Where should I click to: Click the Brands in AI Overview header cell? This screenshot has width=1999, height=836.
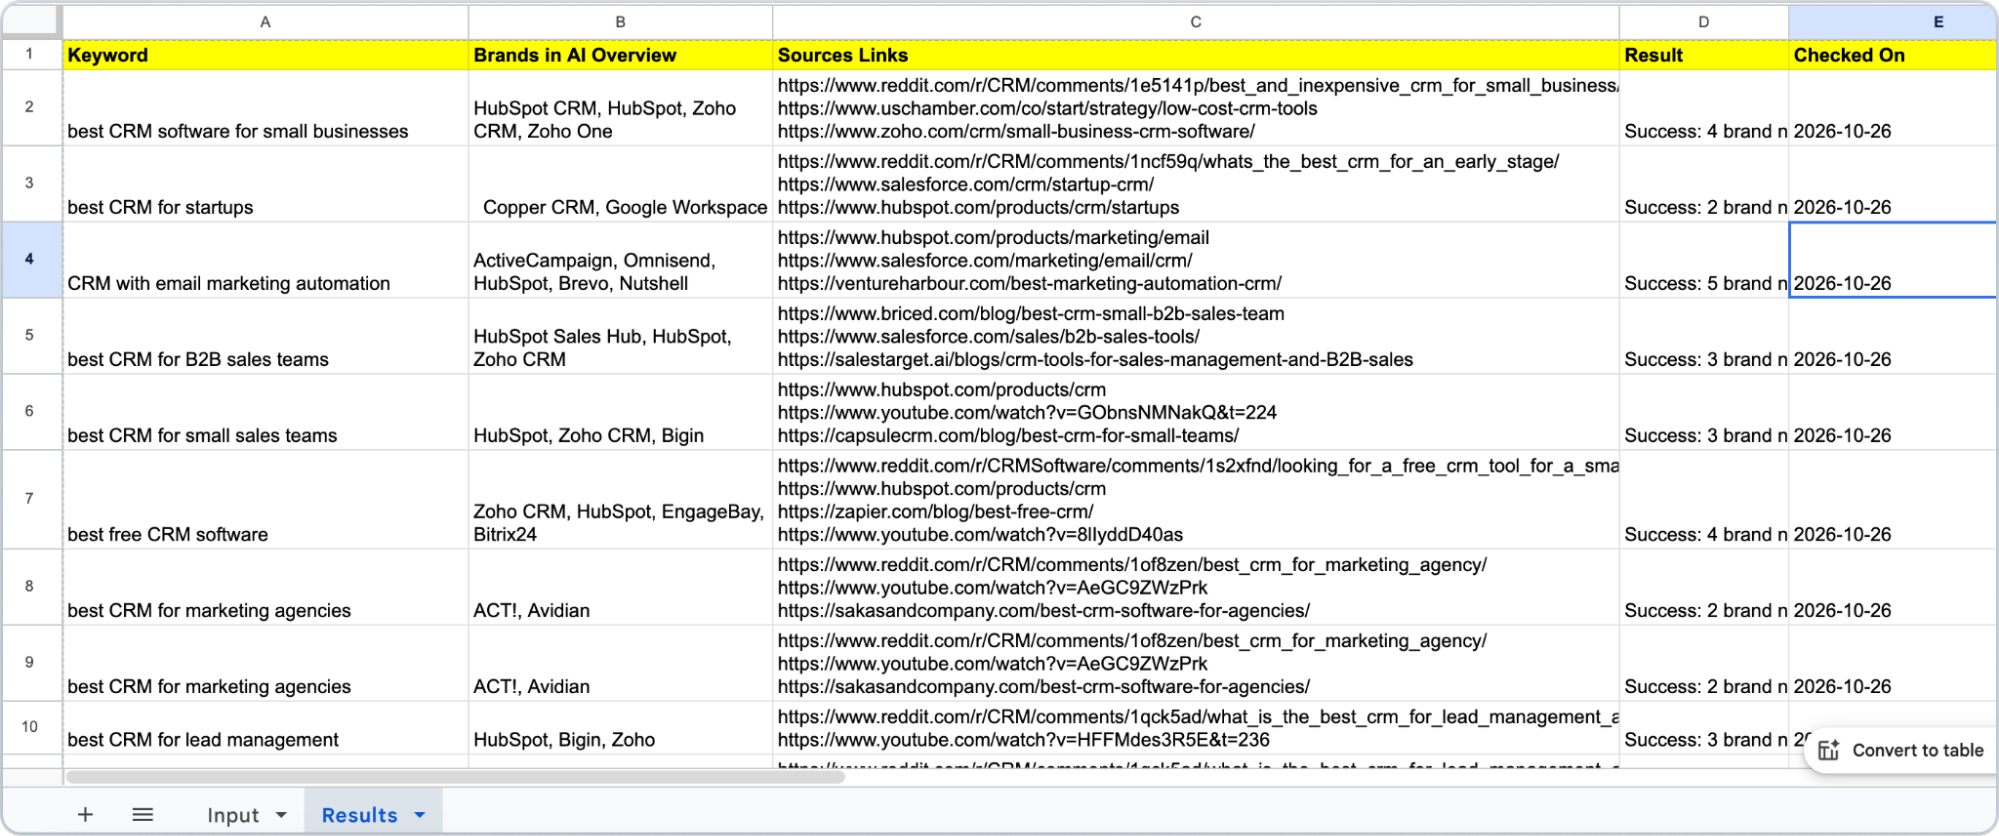click(x=620, y=55)
